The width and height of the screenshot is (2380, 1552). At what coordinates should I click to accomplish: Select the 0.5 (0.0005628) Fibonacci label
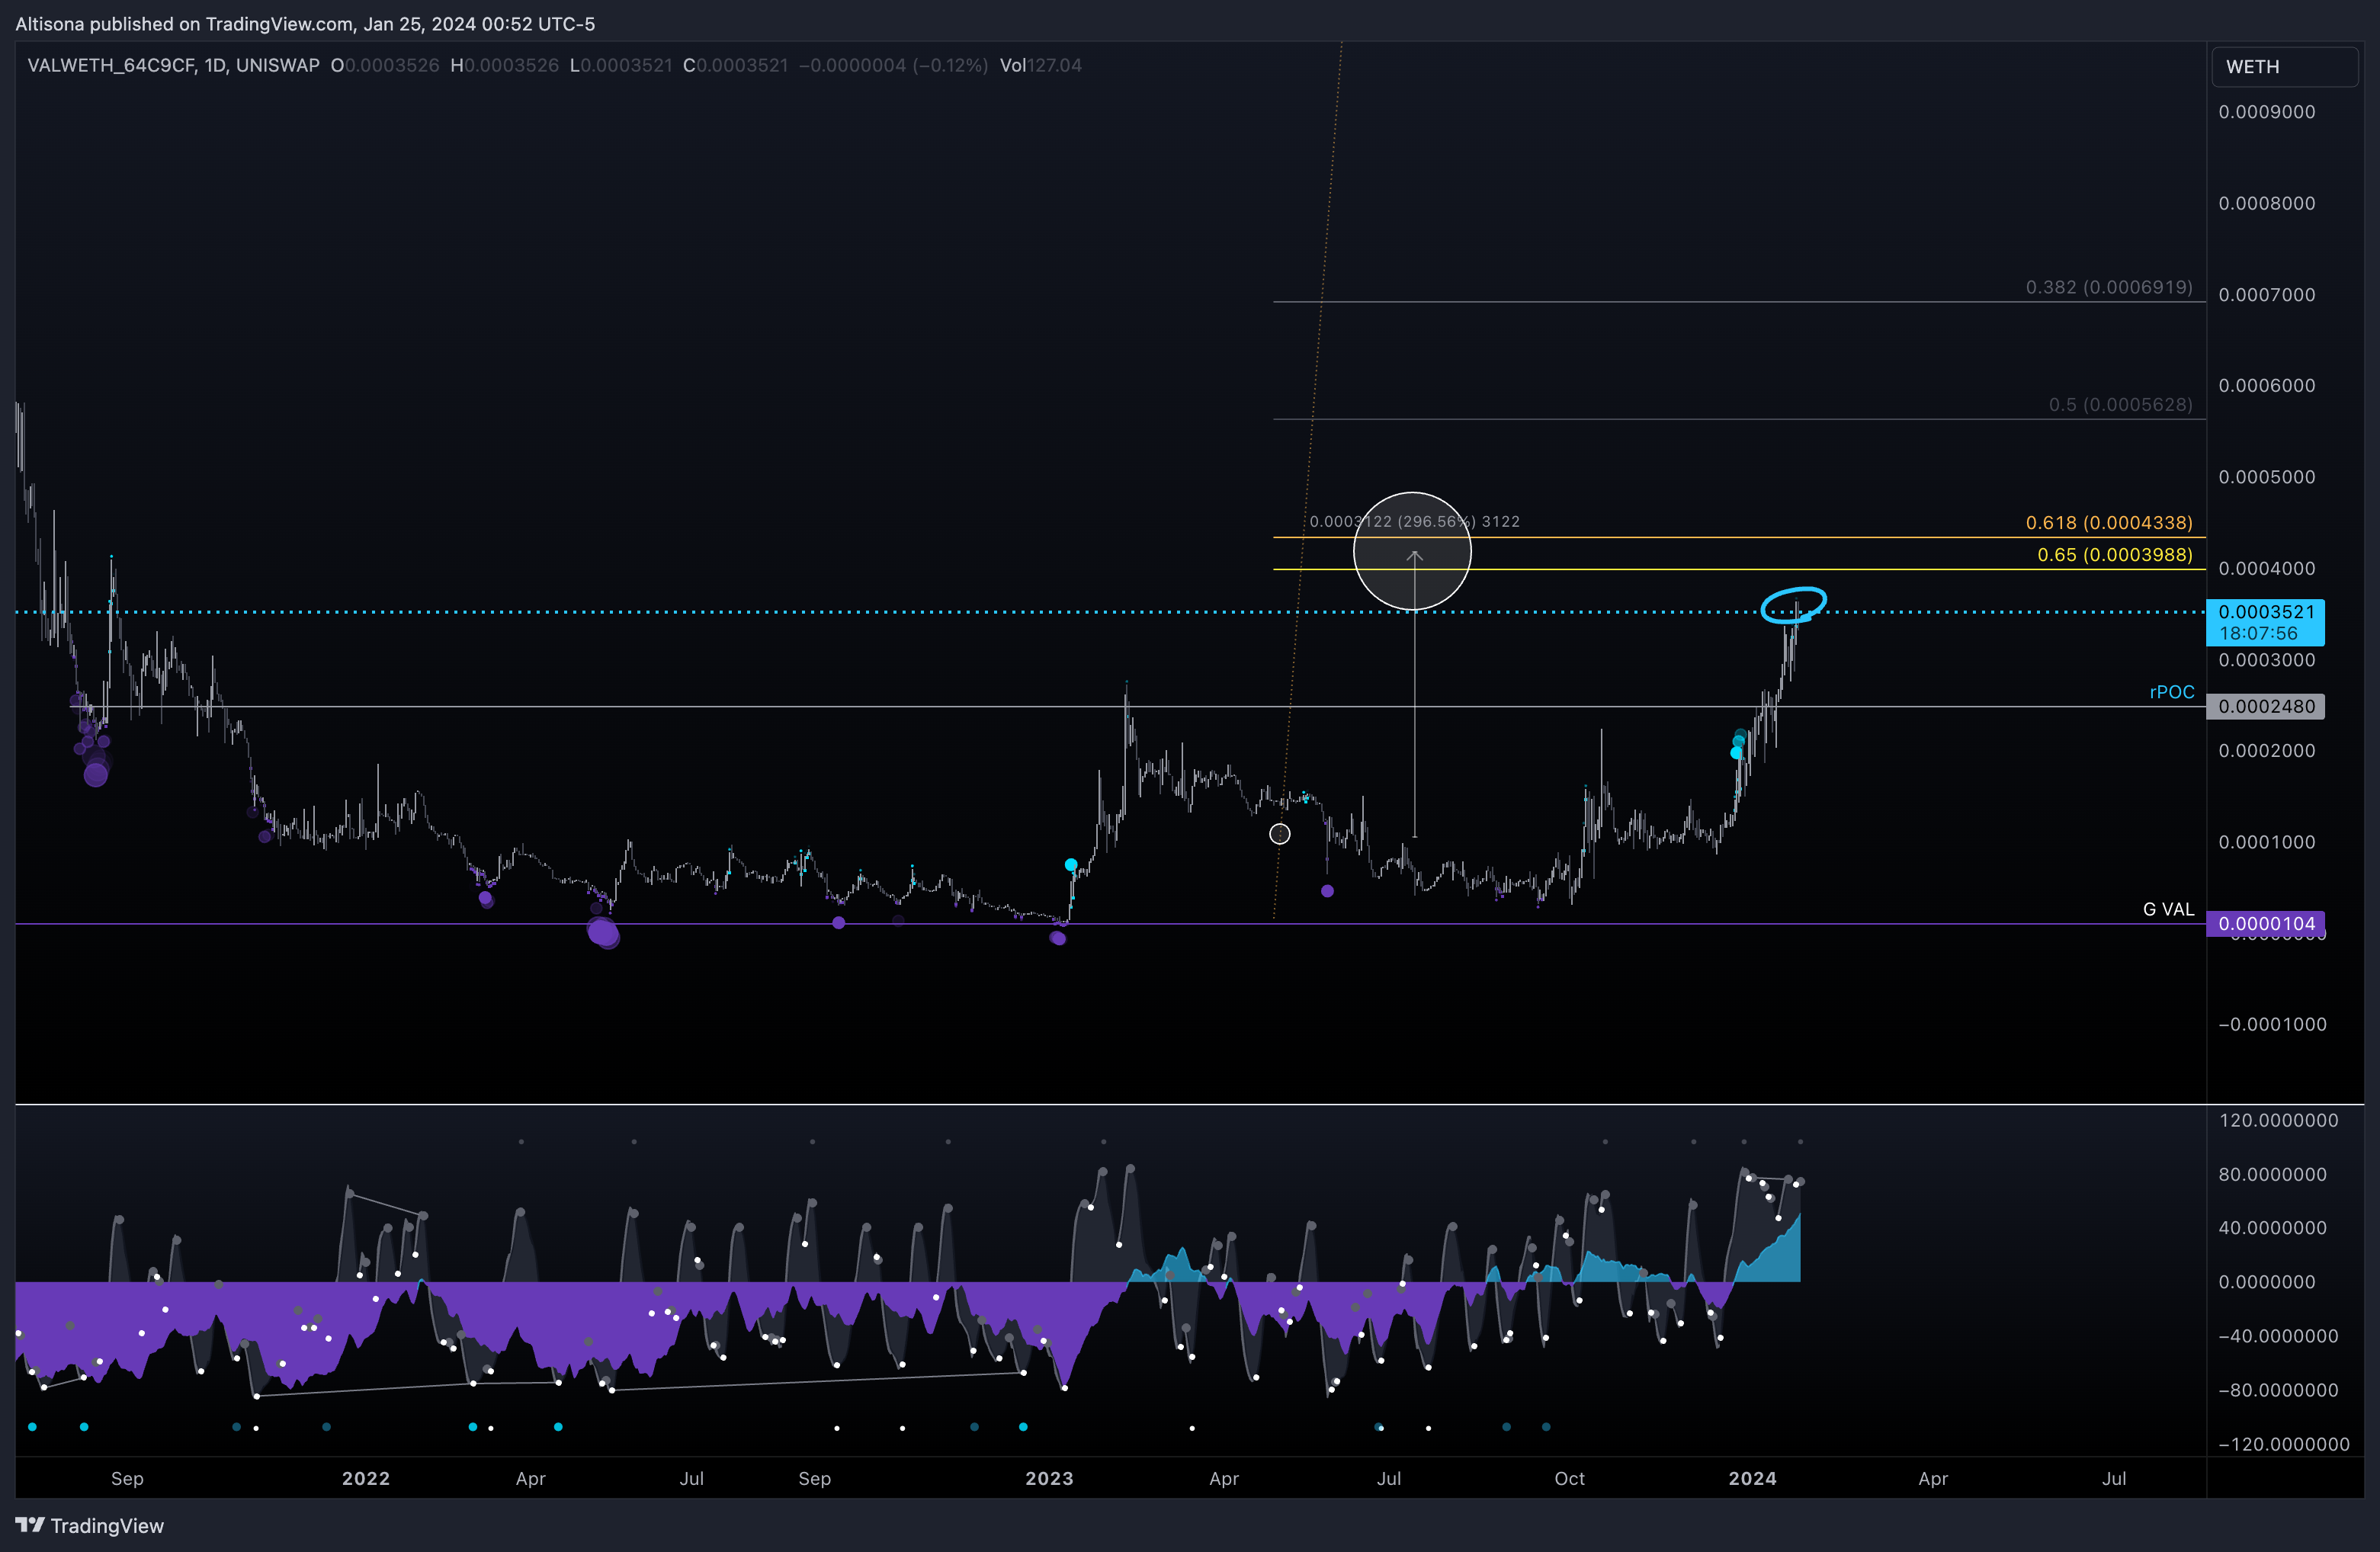(2120, 404)
